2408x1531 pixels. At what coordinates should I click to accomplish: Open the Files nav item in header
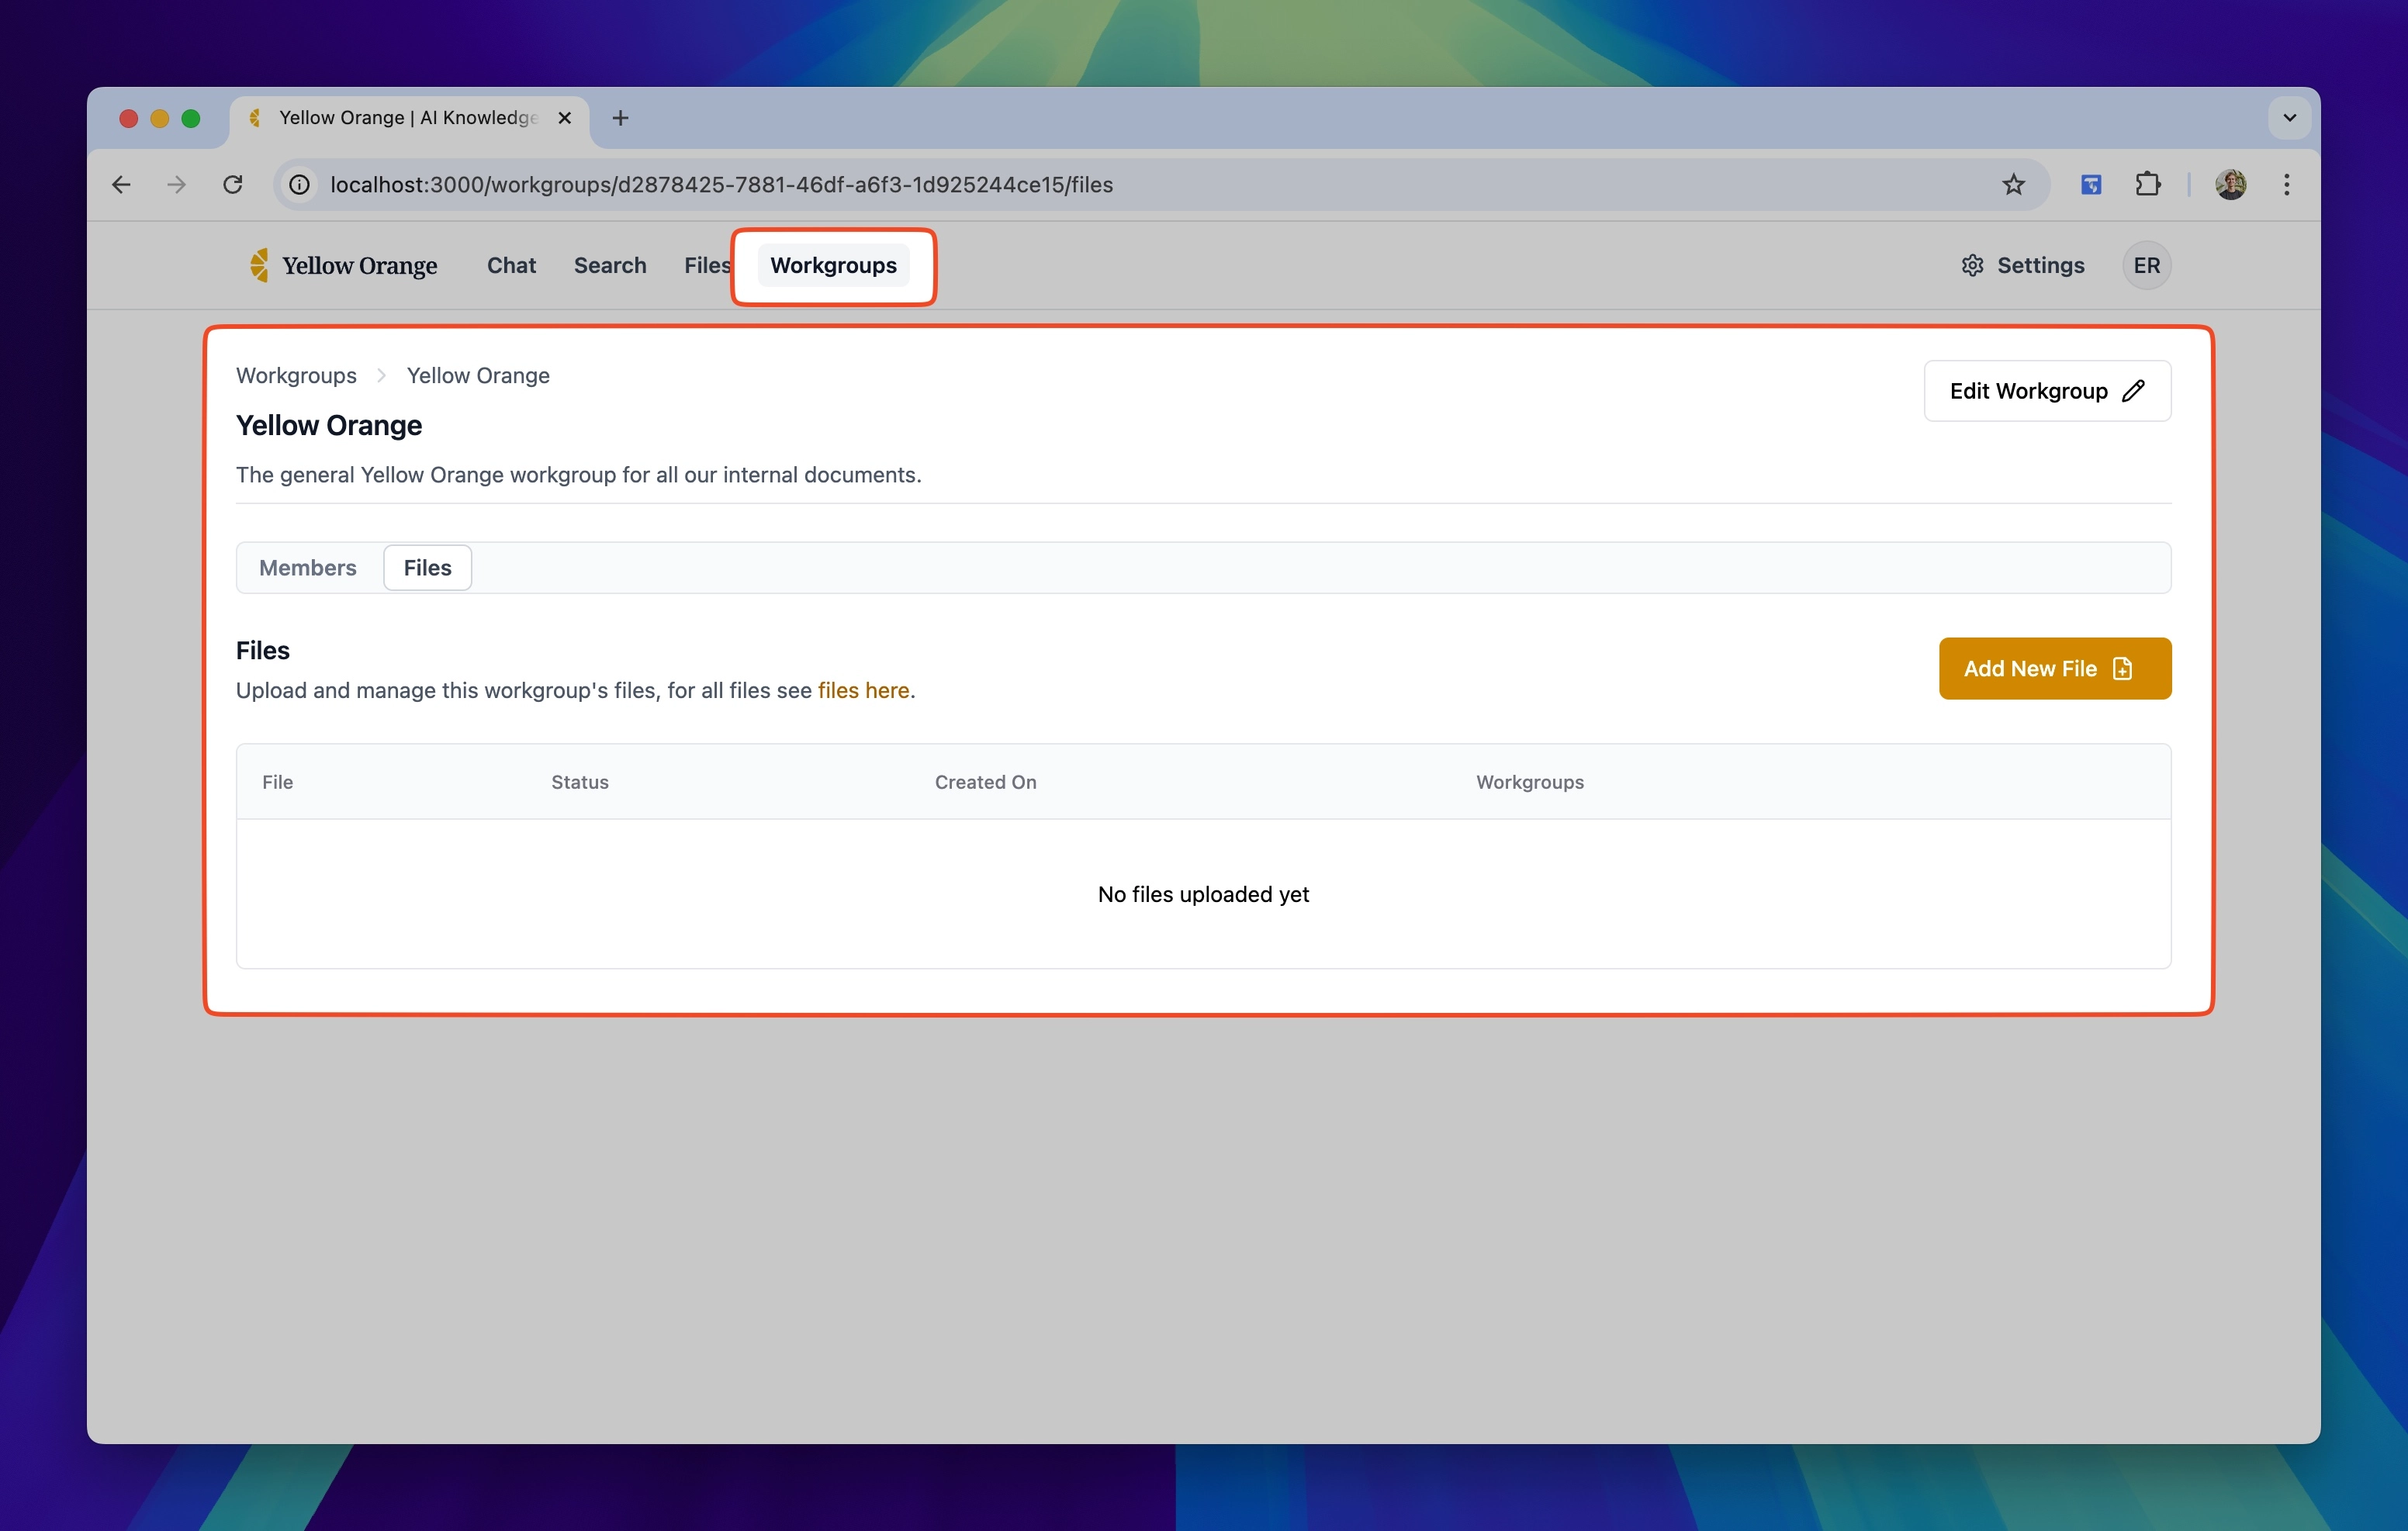[707, 265]
